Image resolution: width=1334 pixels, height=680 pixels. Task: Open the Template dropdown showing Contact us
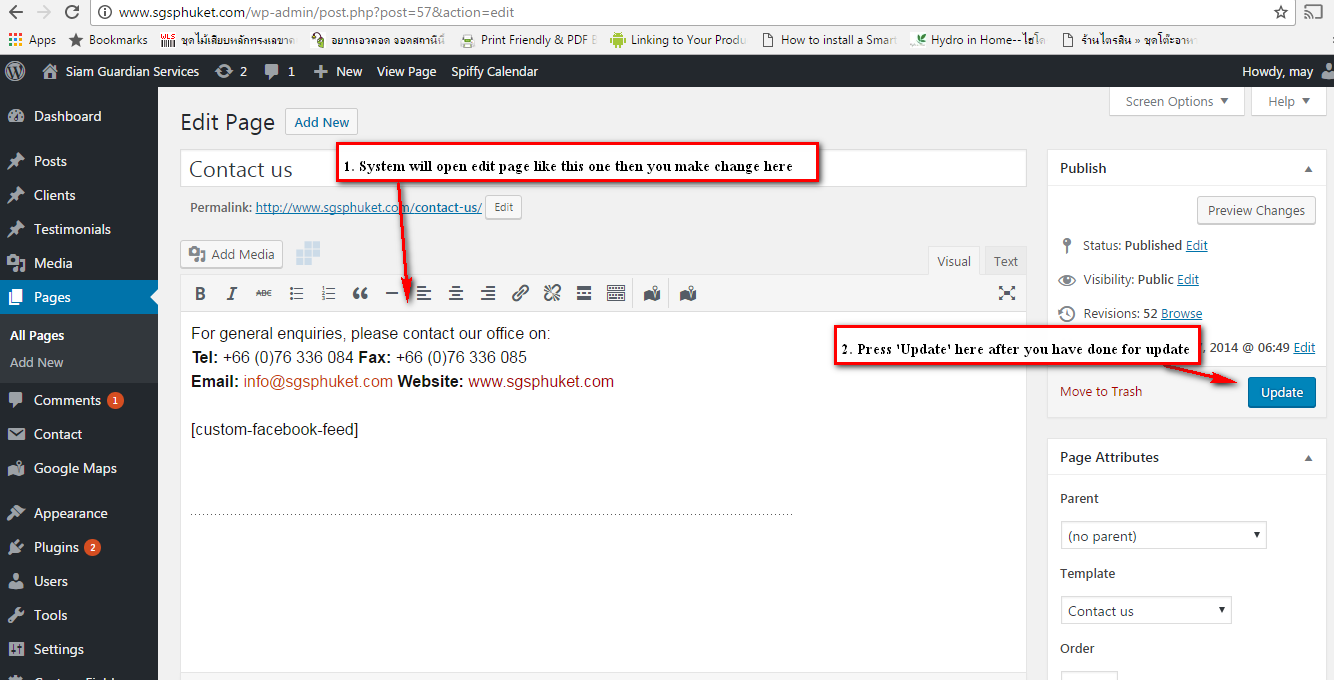pyautogui.click(x=1145, y=611)
